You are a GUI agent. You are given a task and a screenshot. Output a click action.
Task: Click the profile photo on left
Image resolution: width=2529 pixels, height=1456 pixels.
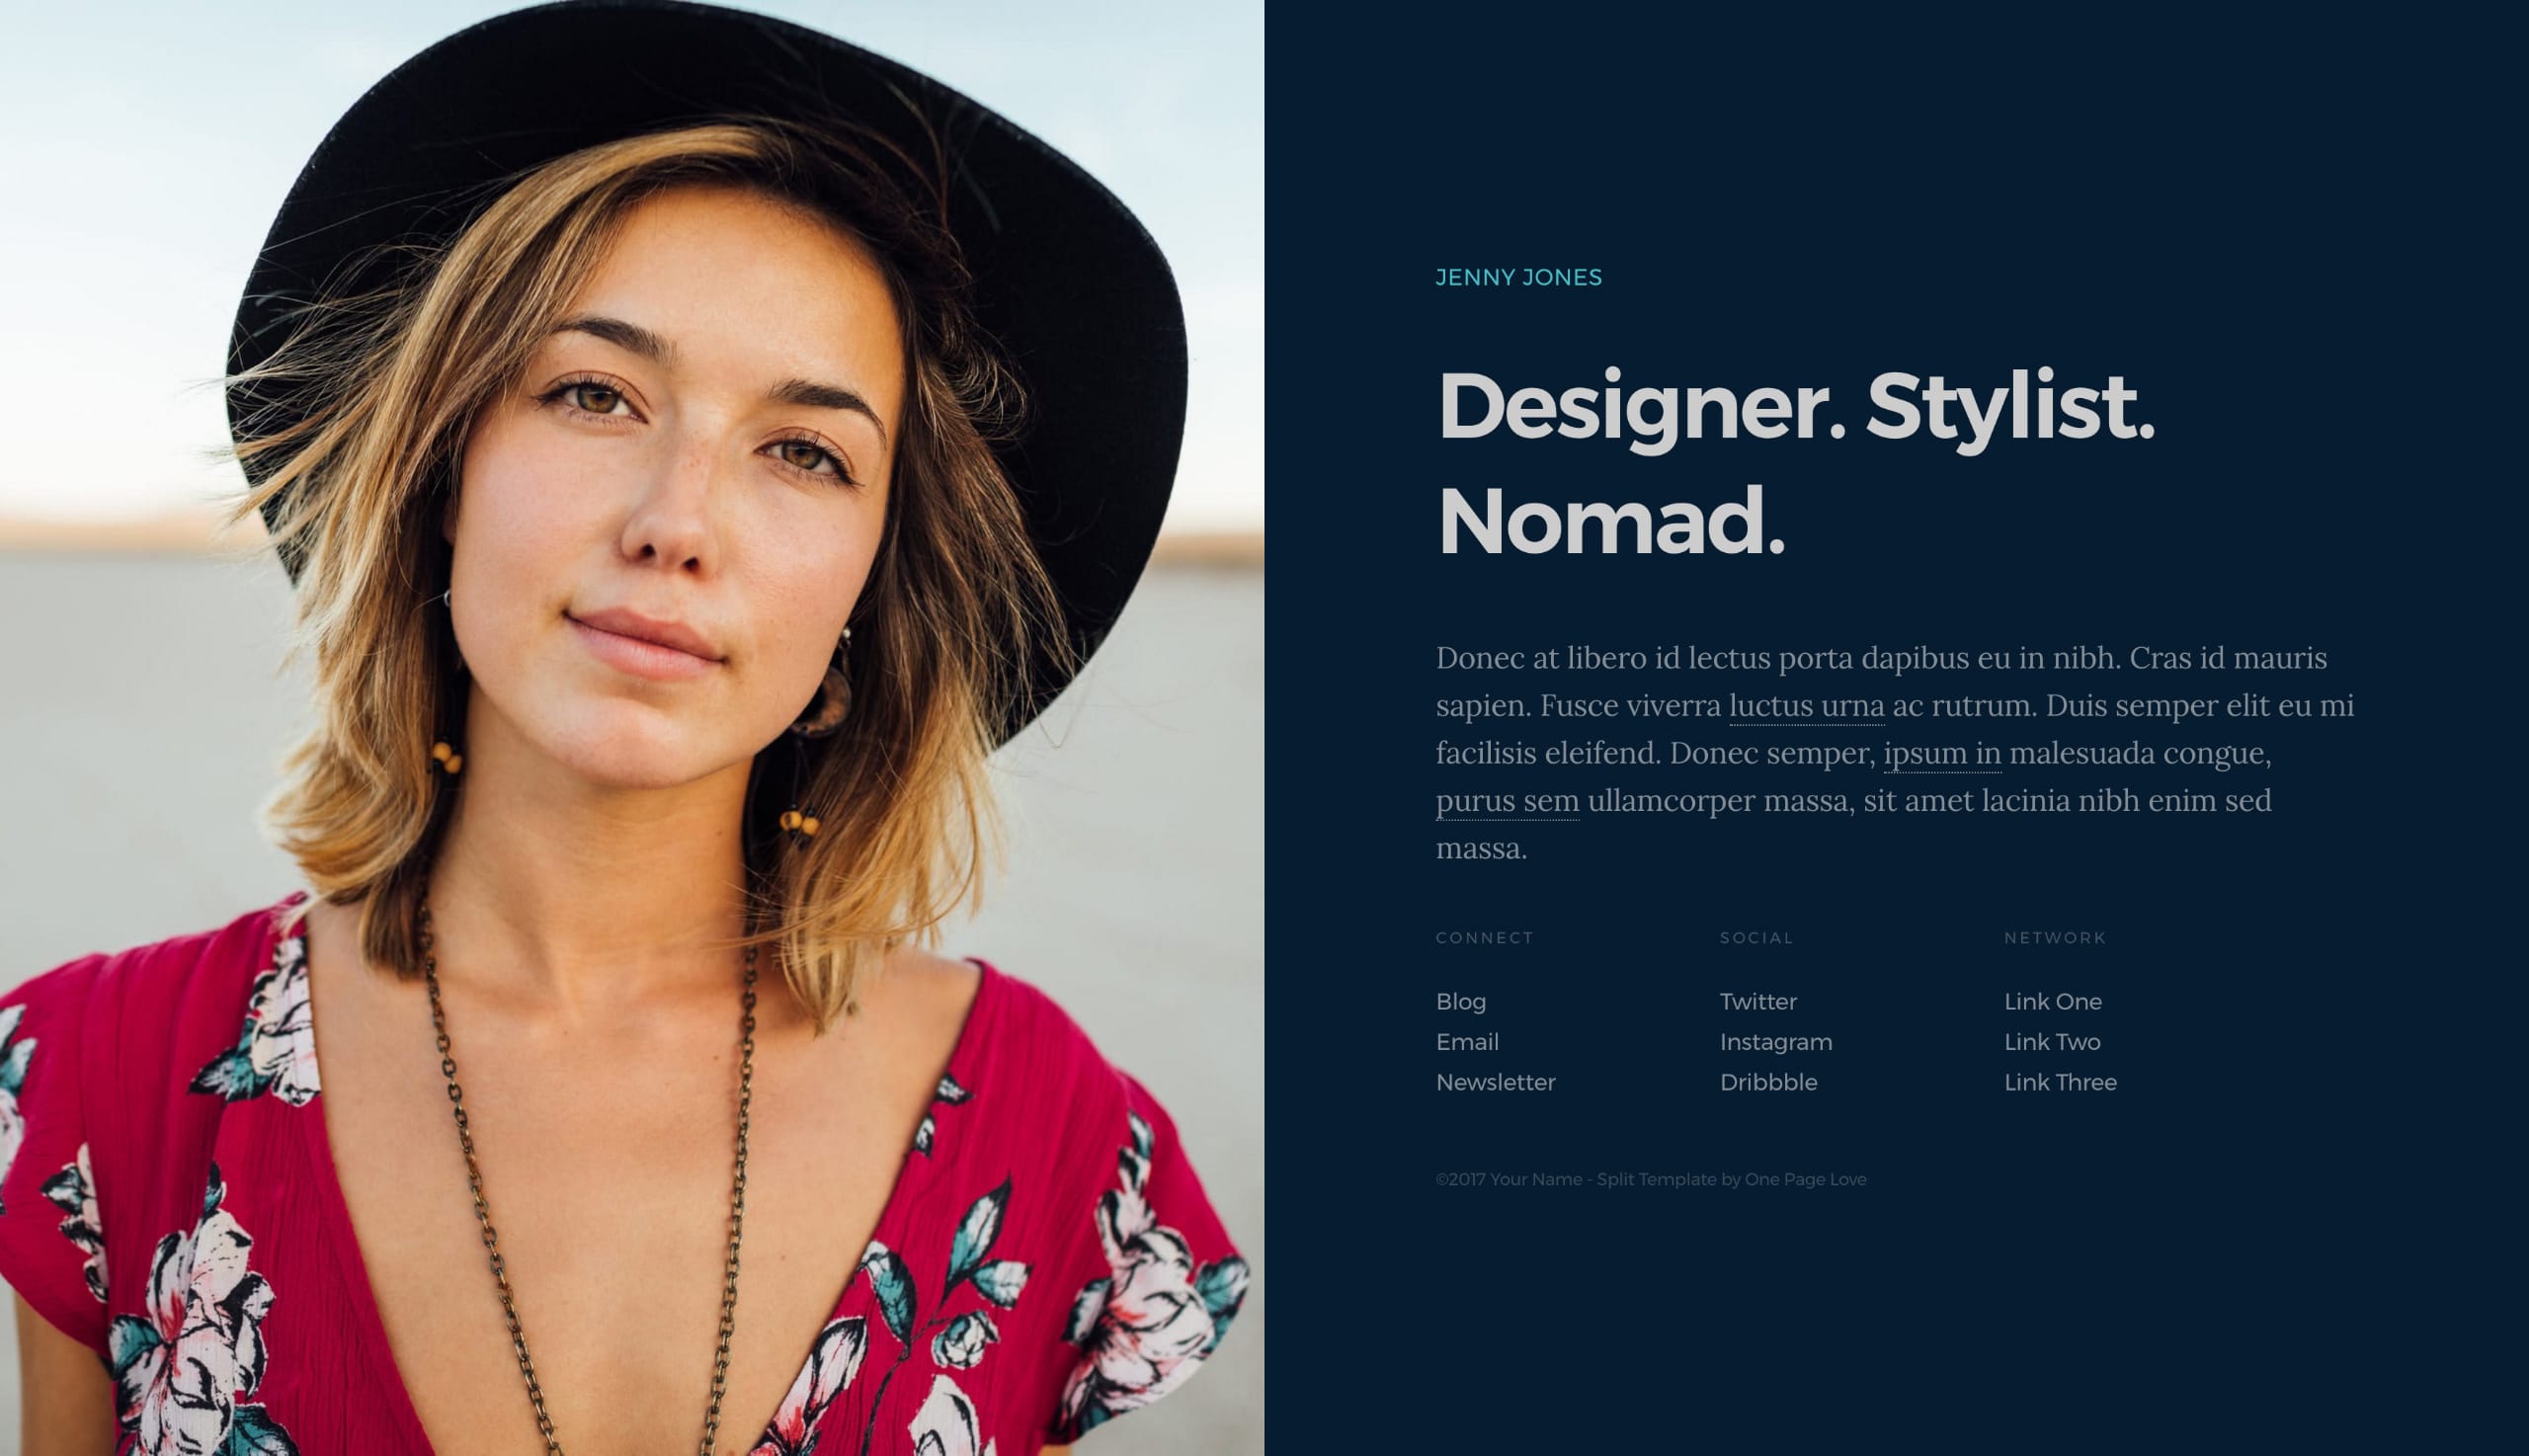(x=632, y=728)
